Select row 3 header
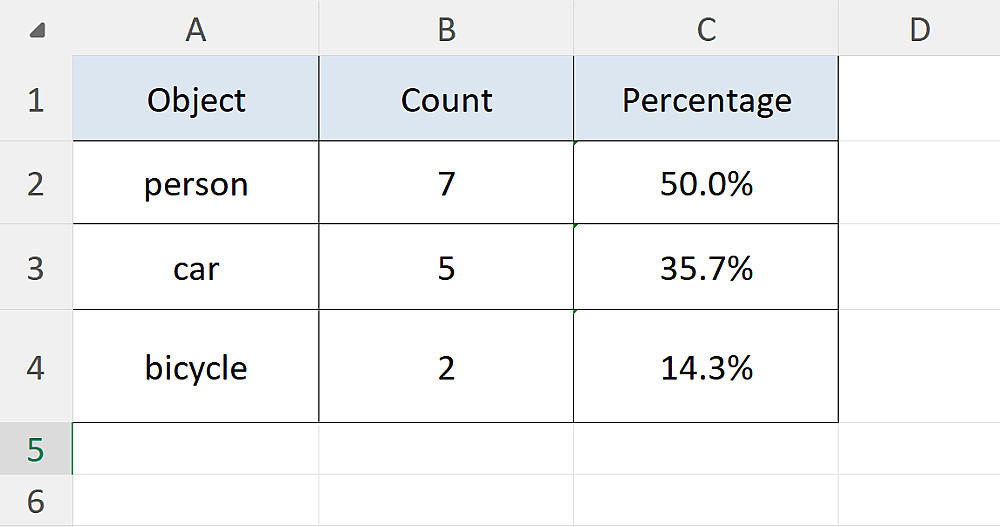1000x527 pixels. click(36, 268)
